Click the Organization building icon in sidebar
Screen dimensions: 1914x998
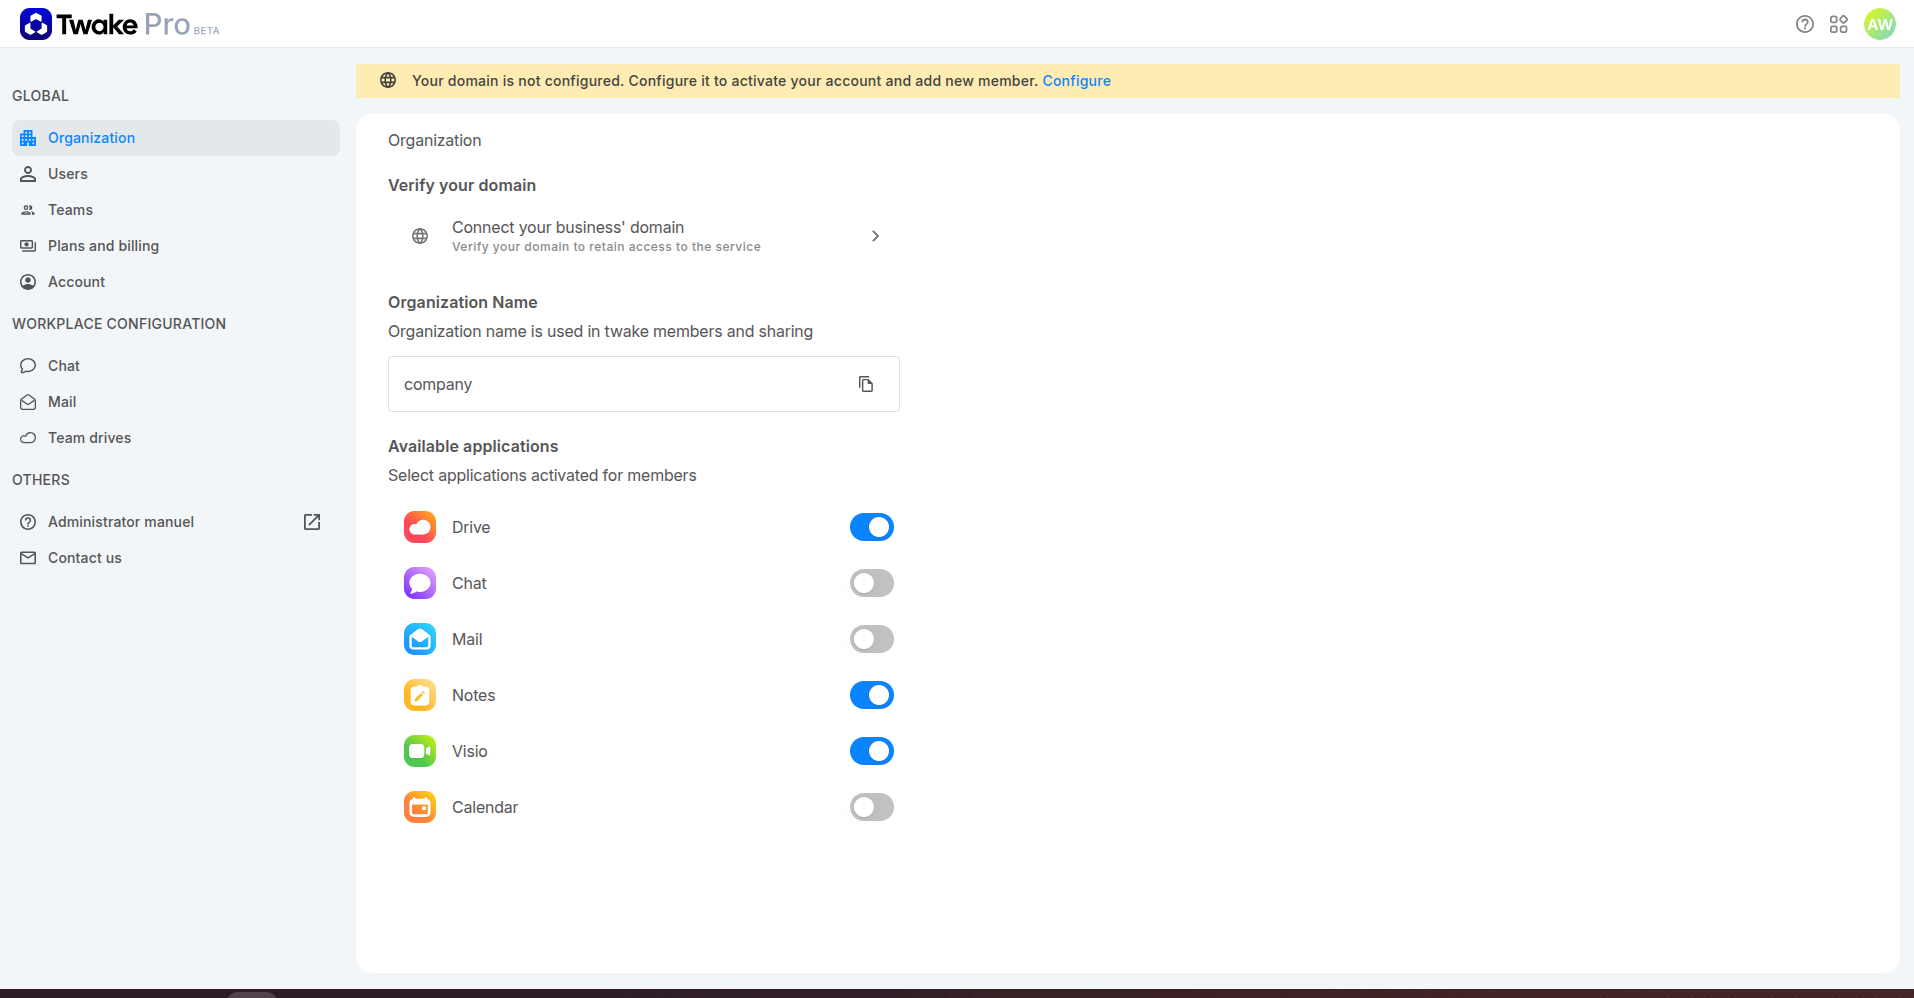click(x=28, y=138)
